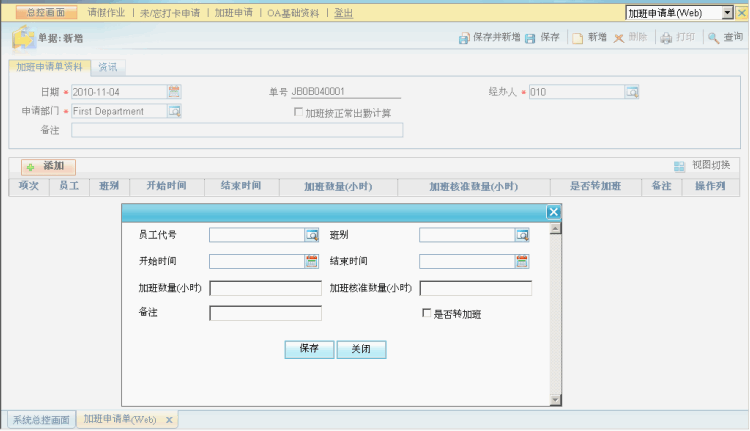
Task: Click the 关闭 button in dialog
Action: click(361, 349)
